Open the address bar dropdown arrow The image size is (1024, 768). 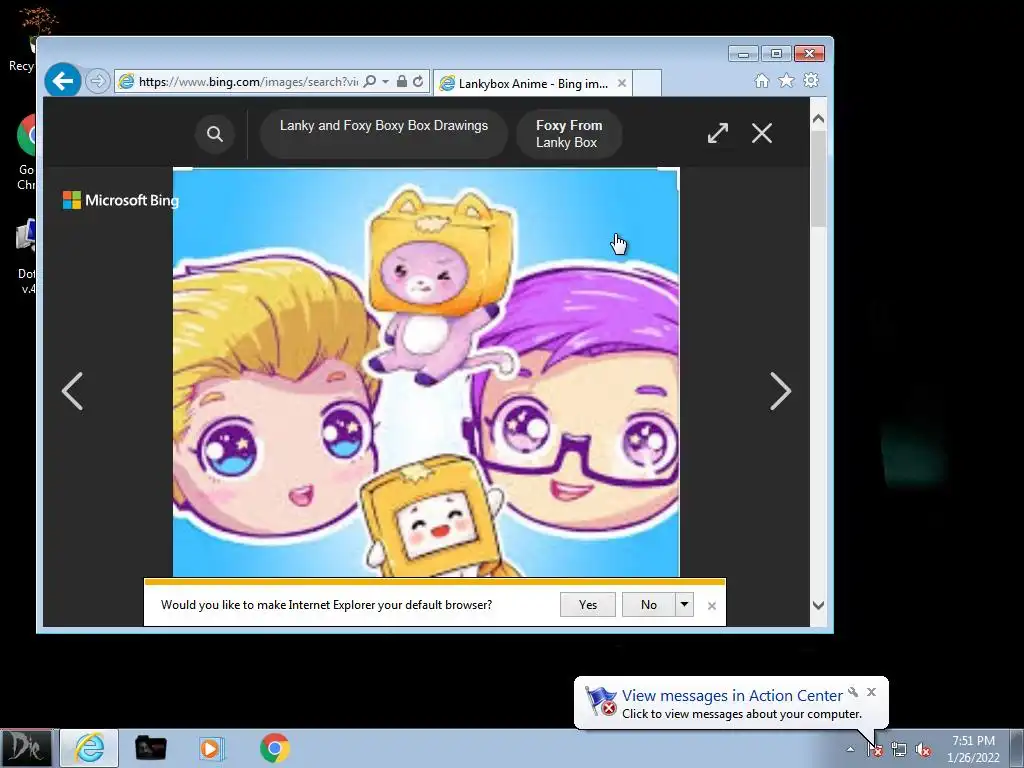click(x=385, y=81)
